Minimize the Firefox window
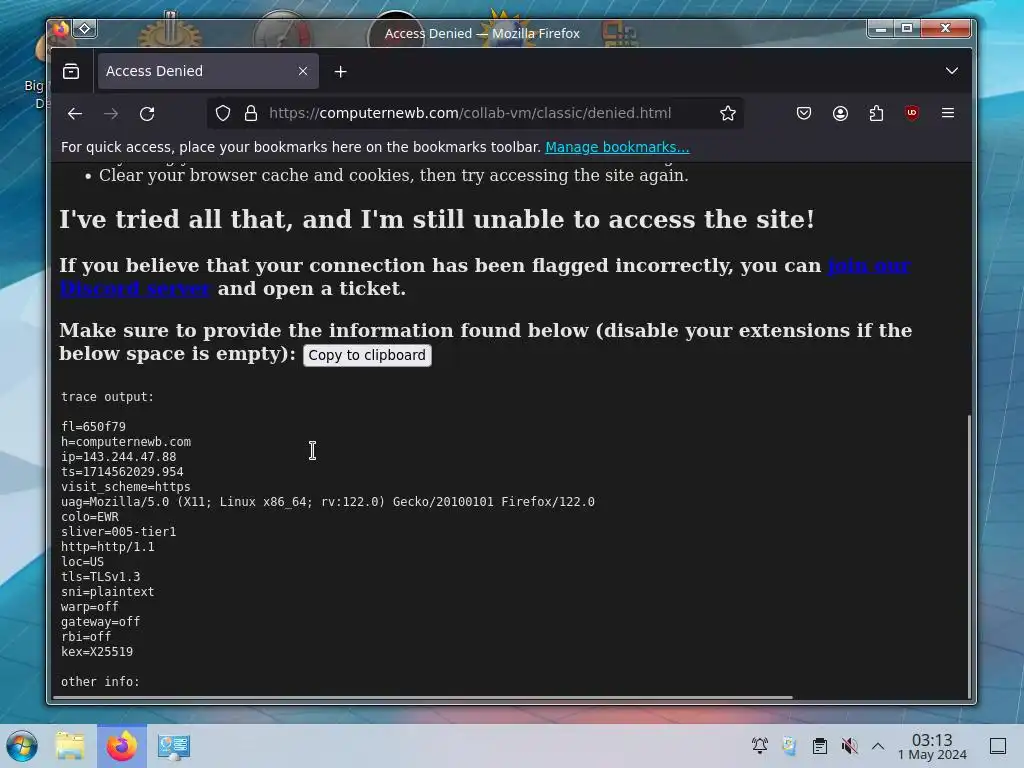The image size is (1024, 768). [880, 29]
